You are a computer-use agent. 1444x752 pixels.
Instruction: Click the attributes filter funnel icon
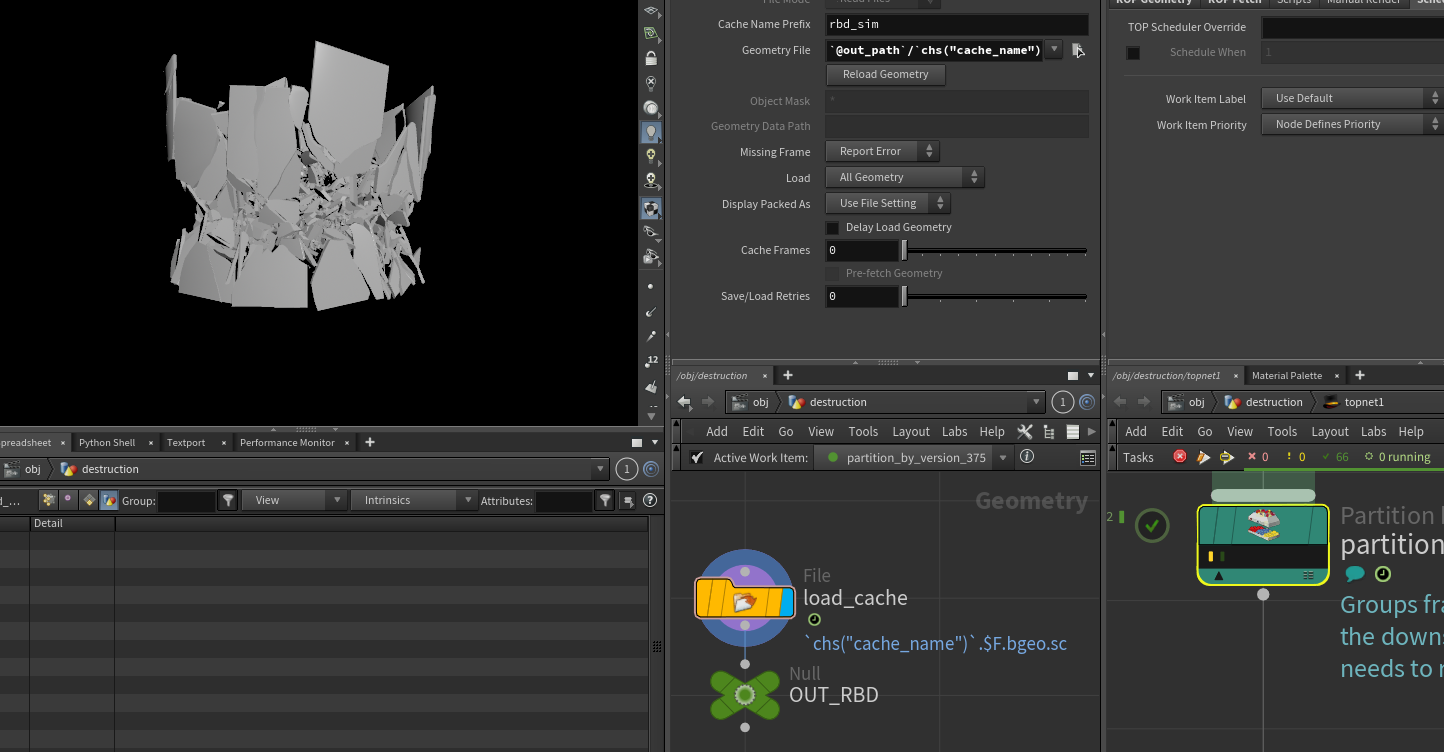(605, 500)
